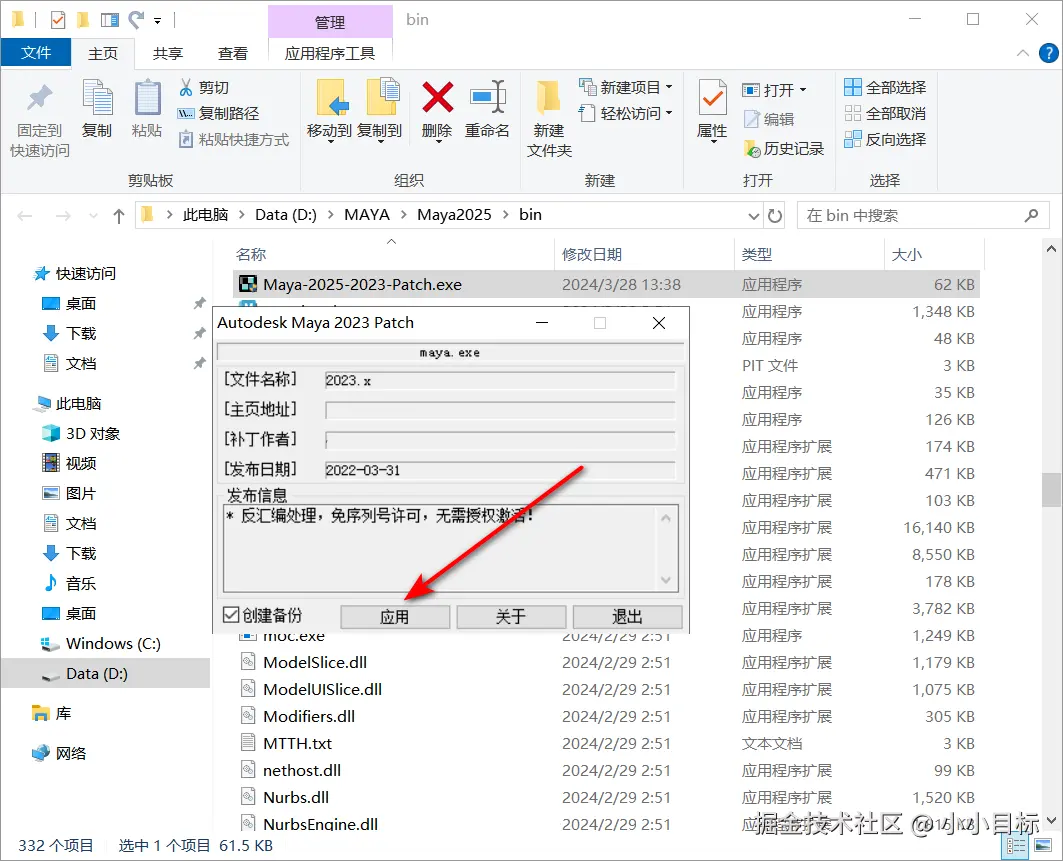Screen dimensions: 1063x861
Task: Click the Up One Level arrow icon
Action: (x=119, y=216)
